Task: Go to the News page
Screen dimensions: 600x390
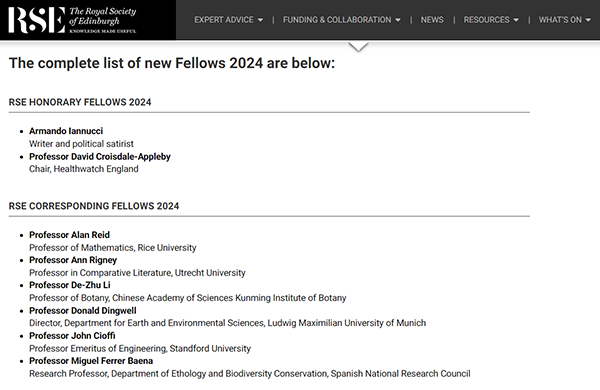Action: [432, 20]
